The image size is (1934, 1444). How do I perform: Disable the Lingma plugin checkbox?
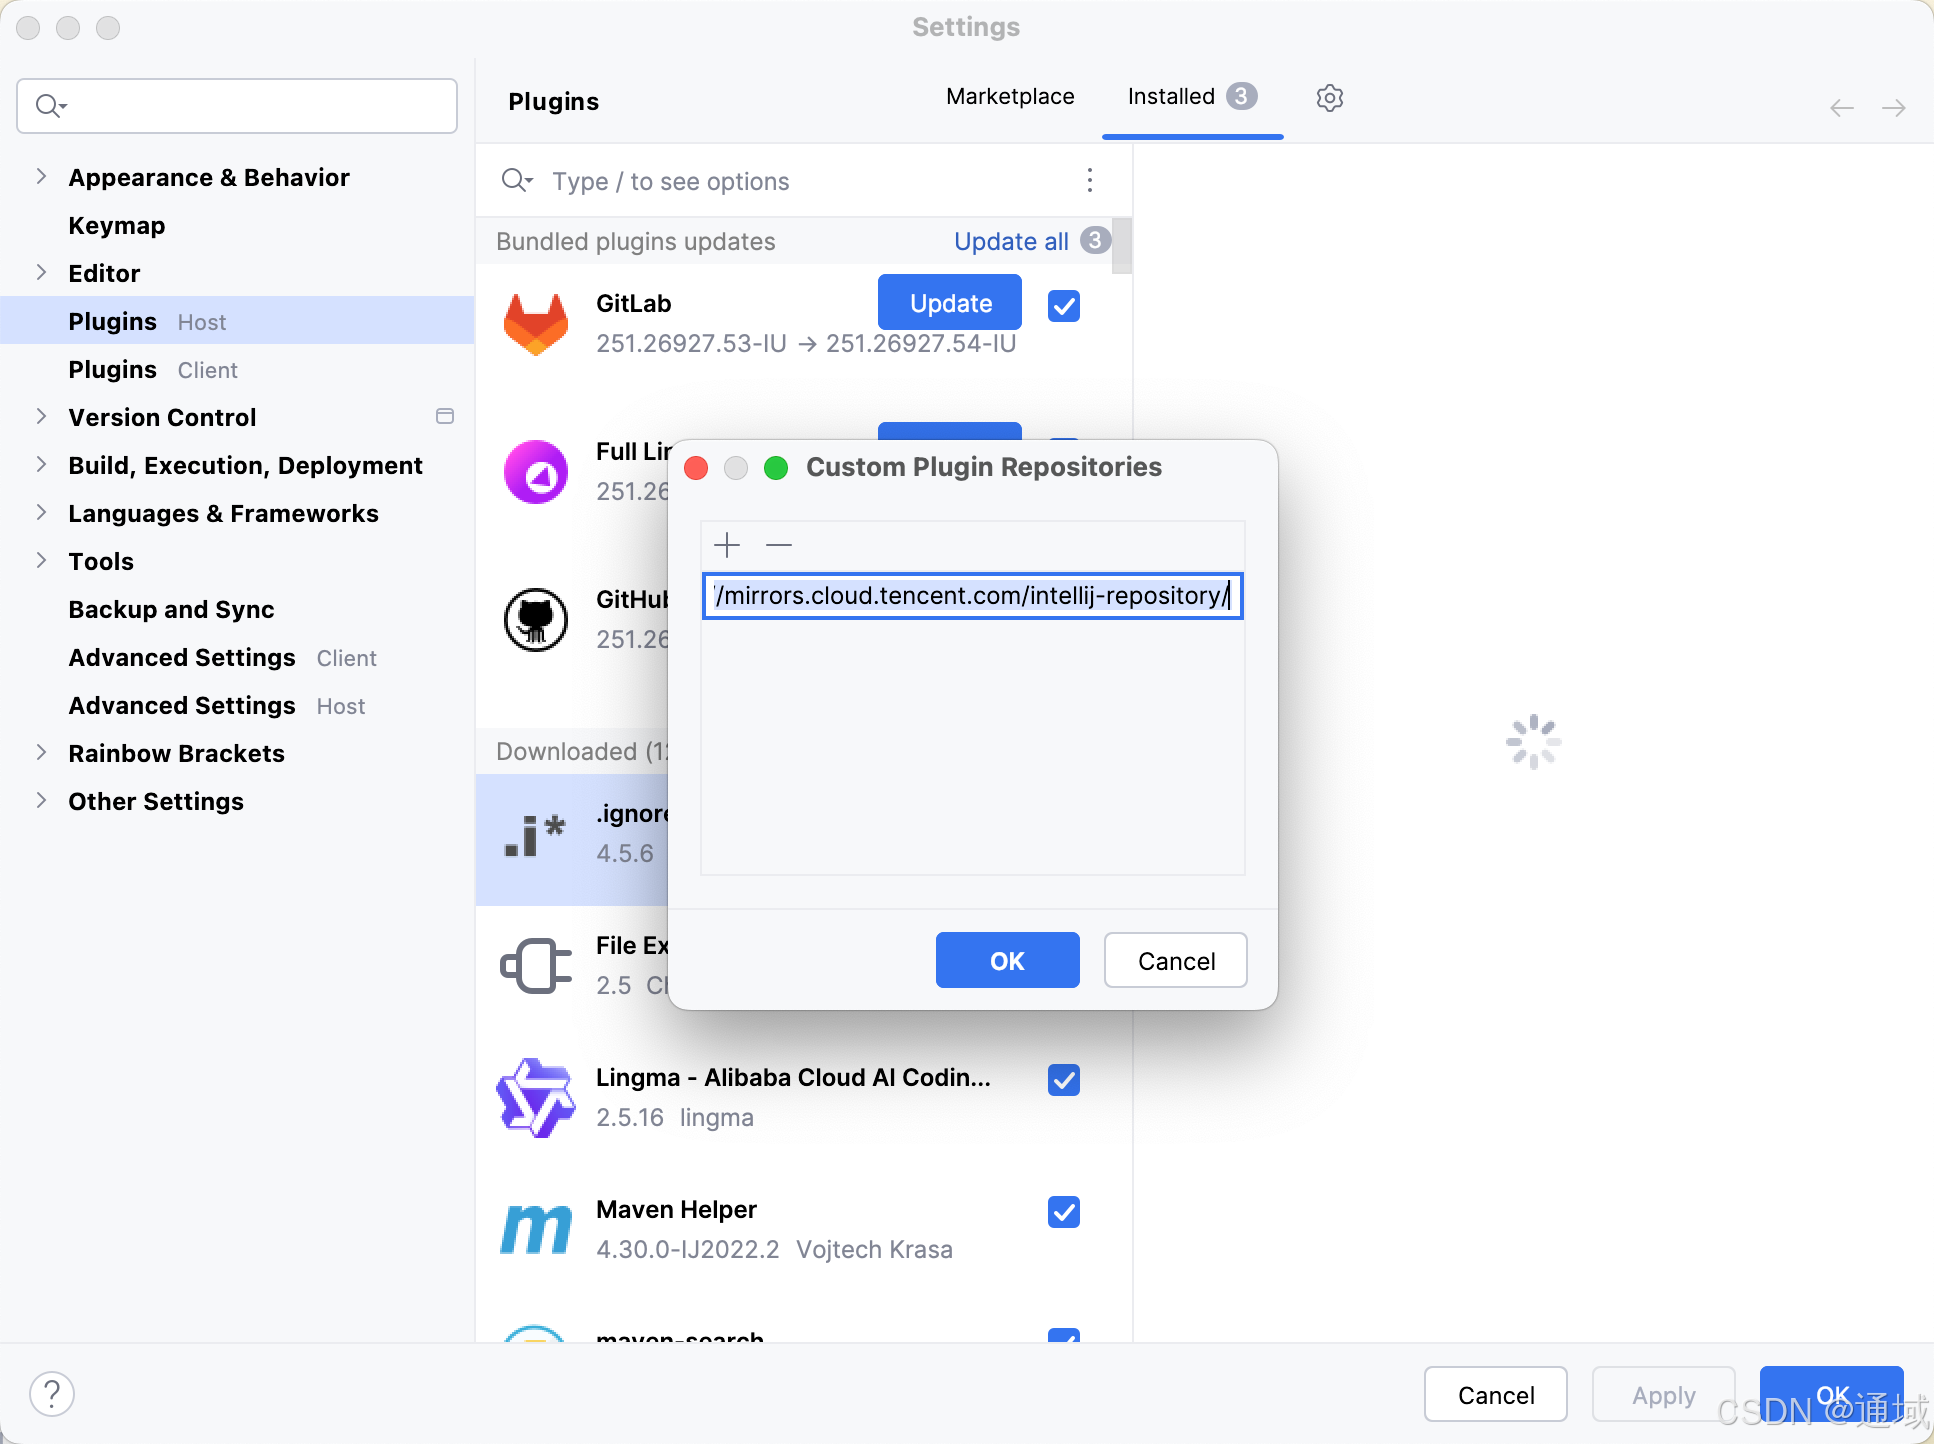[x=1064, y=1080]
